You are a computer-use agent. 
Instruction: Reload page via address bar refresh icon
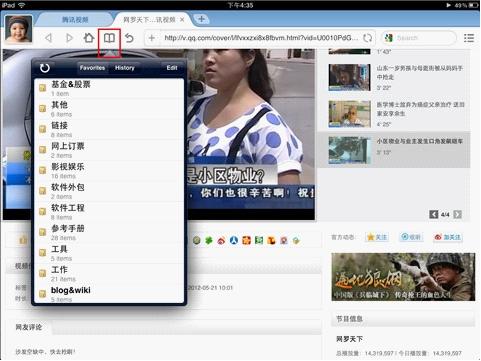click(x=367, y=38)
